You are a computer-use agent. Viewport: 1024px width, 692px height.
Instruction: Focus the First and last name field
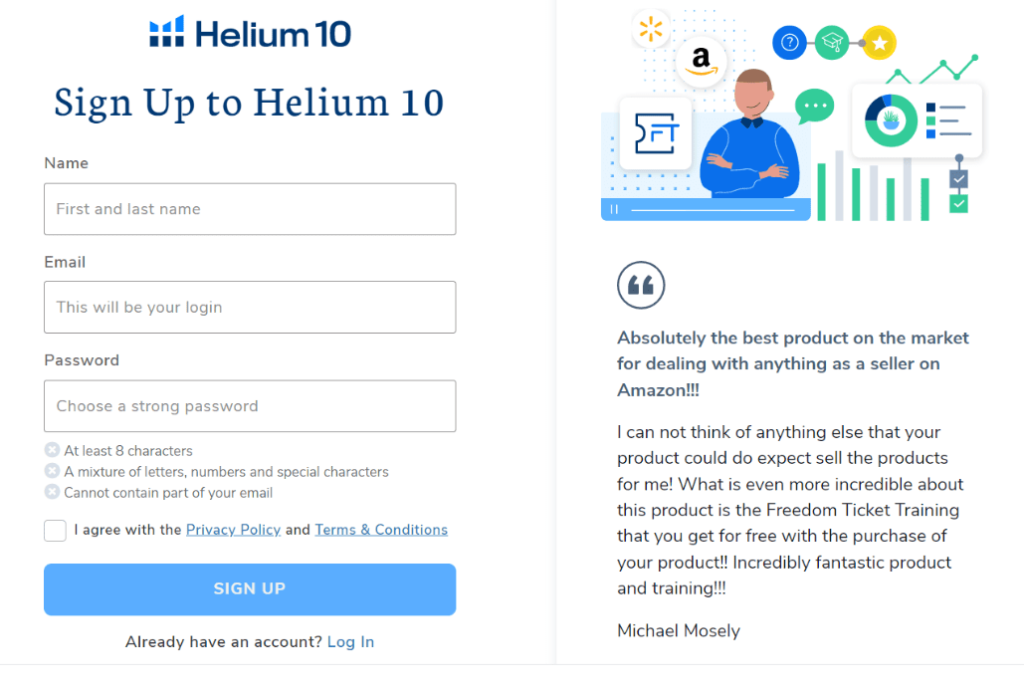coord(250,209)
